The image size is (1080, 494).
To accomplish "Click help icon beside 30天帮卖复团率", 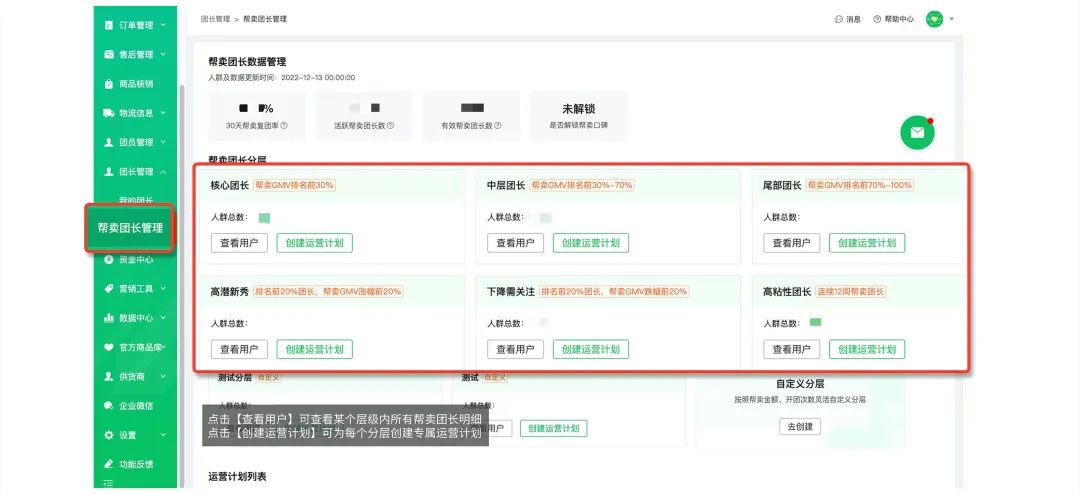I will 284,126.
